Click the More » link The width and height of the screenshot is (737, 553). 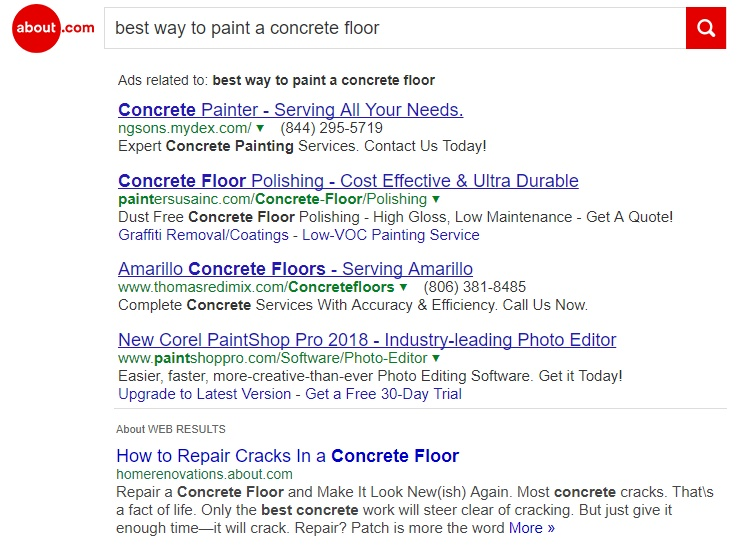(x=531, y=527)
